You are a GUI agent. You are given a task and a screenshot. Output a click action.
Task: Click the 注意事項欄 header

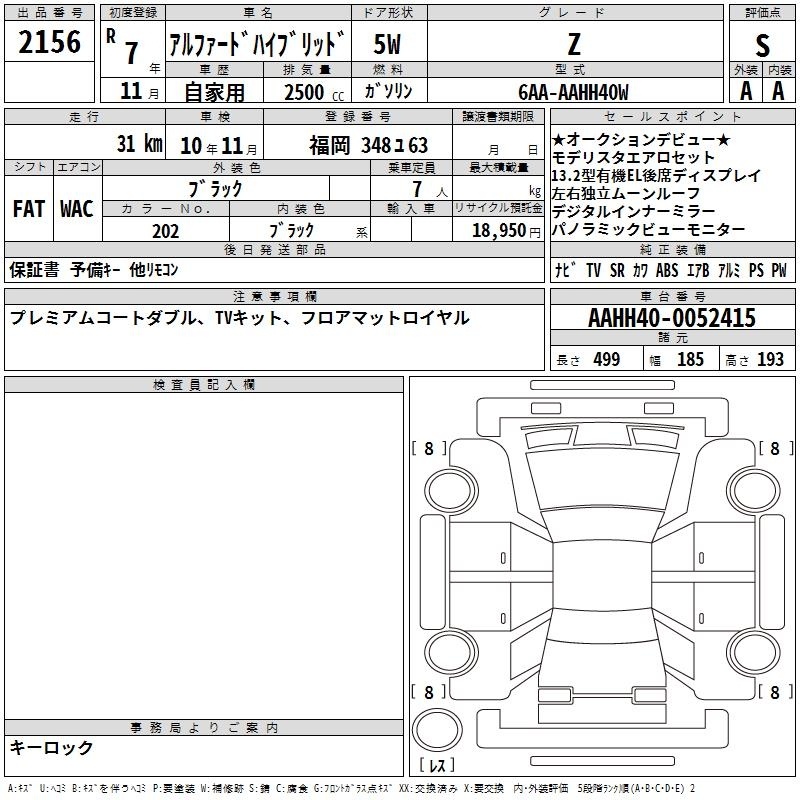tap(274, 297)
